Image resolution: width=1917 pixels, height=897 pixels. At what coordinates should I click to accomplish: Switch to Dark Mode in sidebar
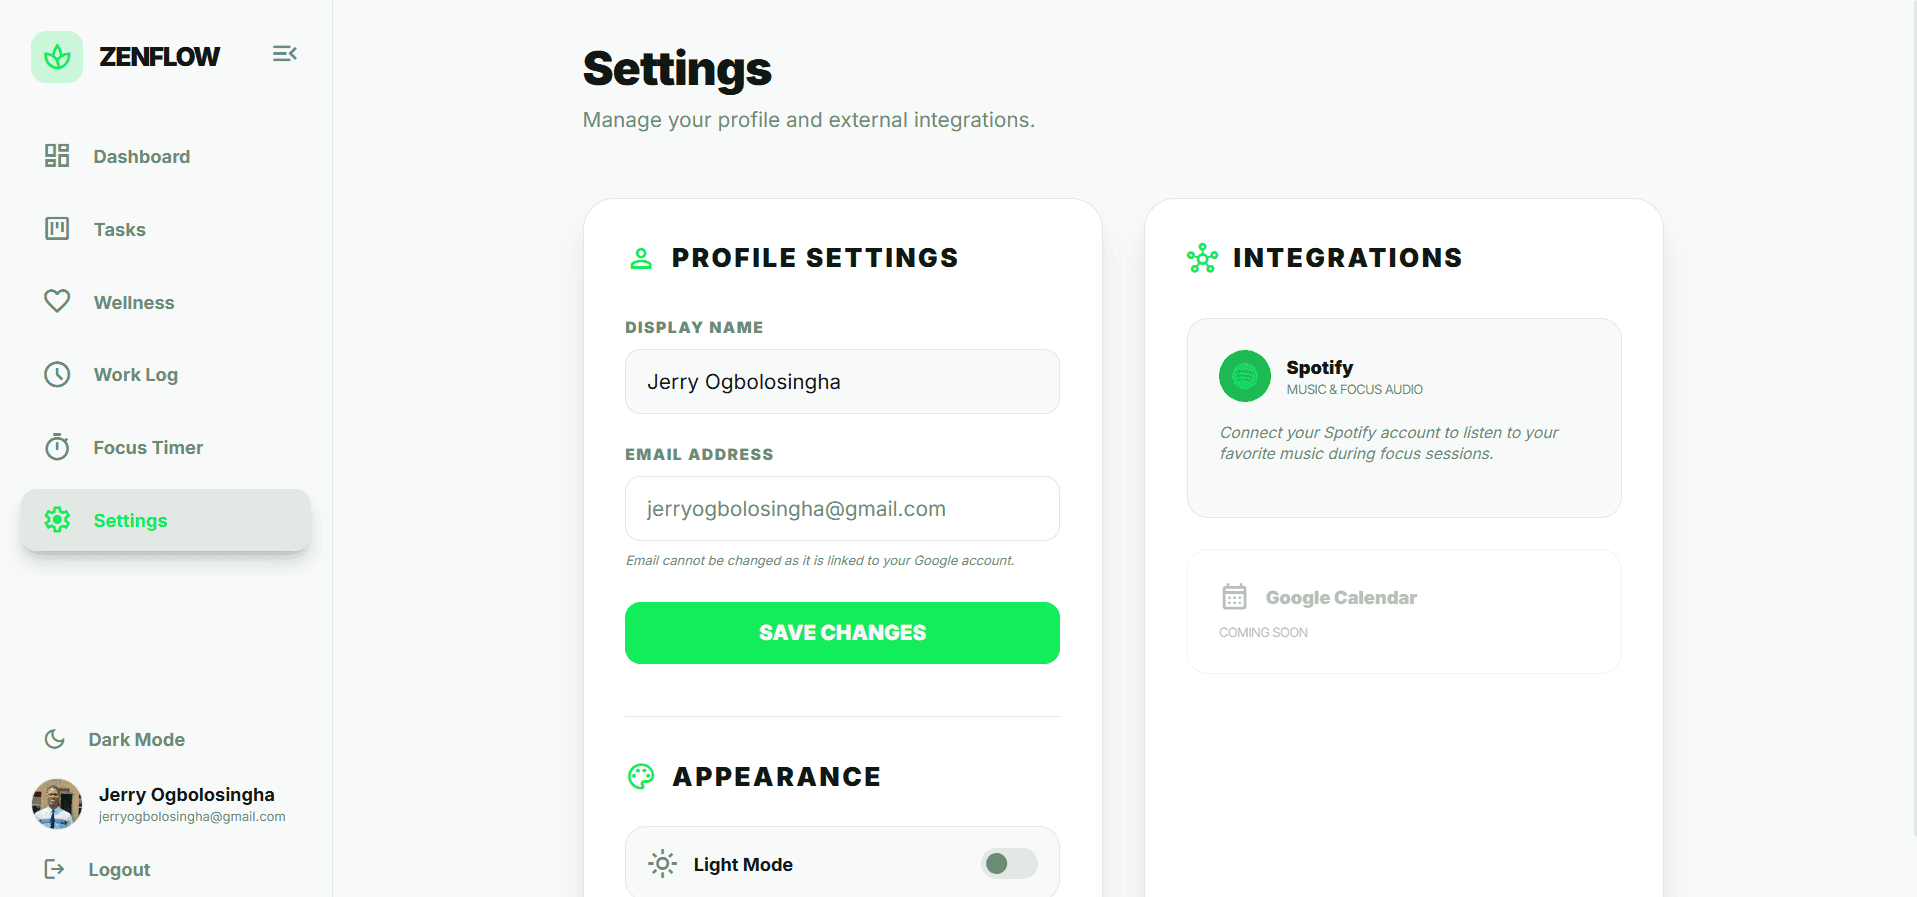[115, 739]
